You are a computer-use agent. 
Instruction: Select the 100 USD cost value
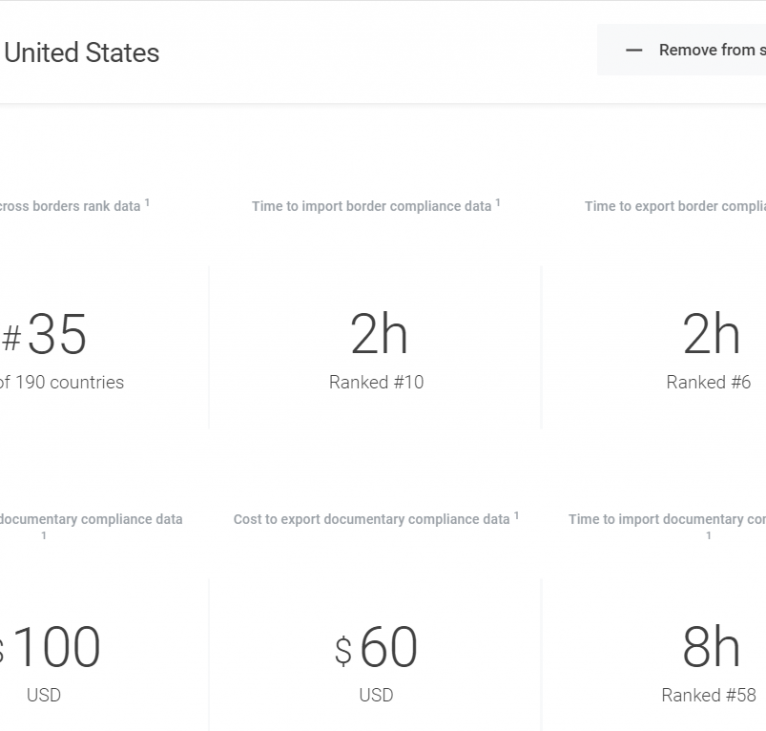55,648
